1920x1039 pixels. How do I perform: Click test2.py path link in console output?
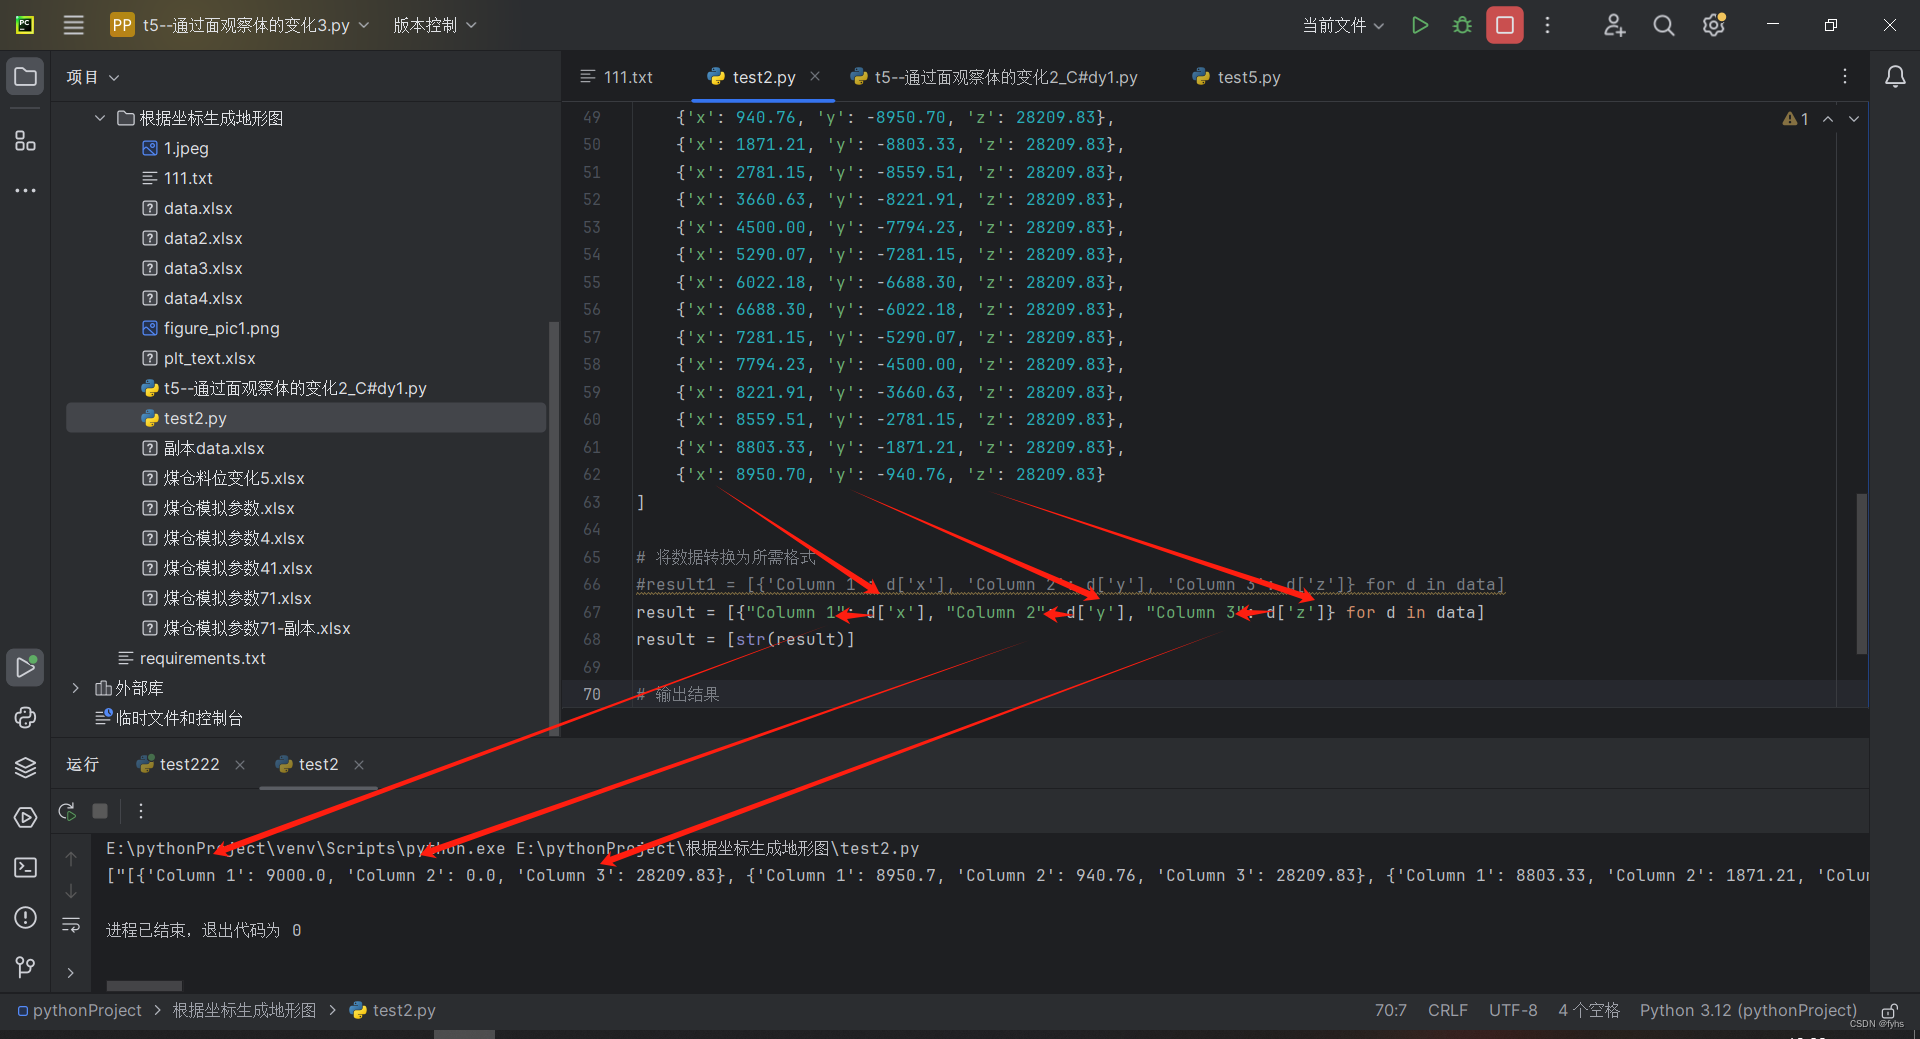(717, 848)
